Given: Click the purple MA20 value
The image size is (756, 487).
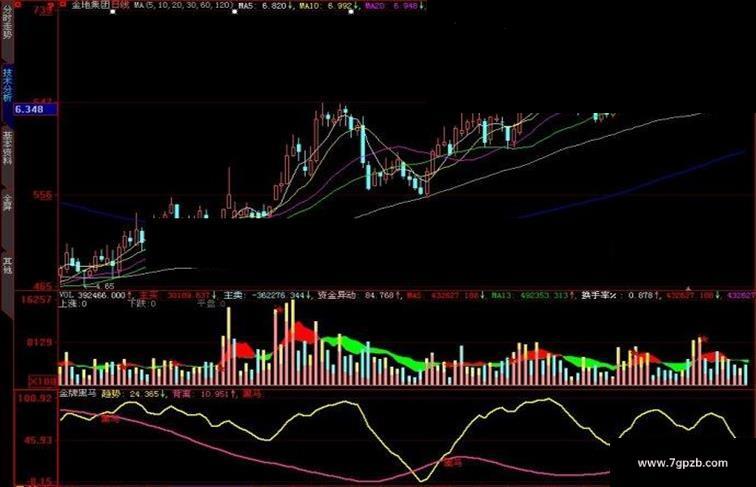Looking at the screenshot, I should 394,6.
